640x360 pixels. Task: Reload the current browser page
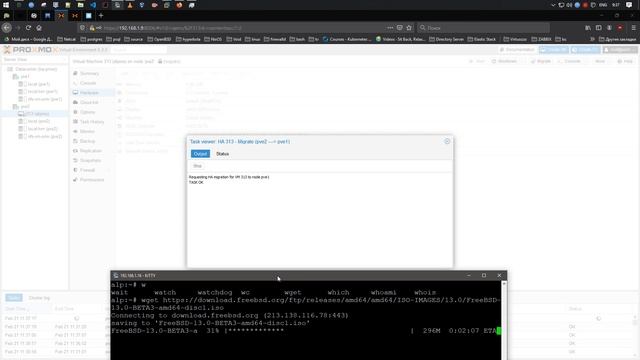28,28
